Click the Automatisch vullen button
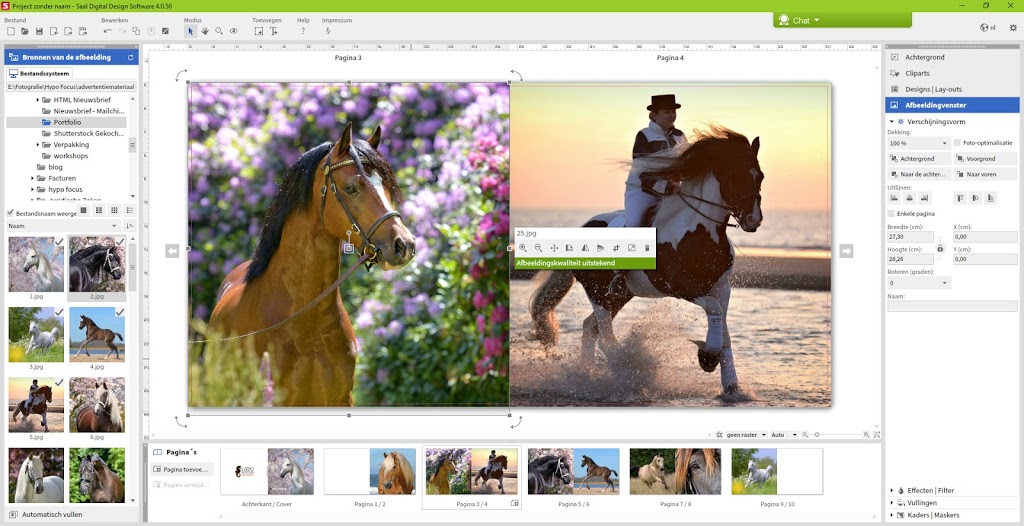Image resolution: width=1024 pixels, height=526 pixels. [x=52, y=514]
